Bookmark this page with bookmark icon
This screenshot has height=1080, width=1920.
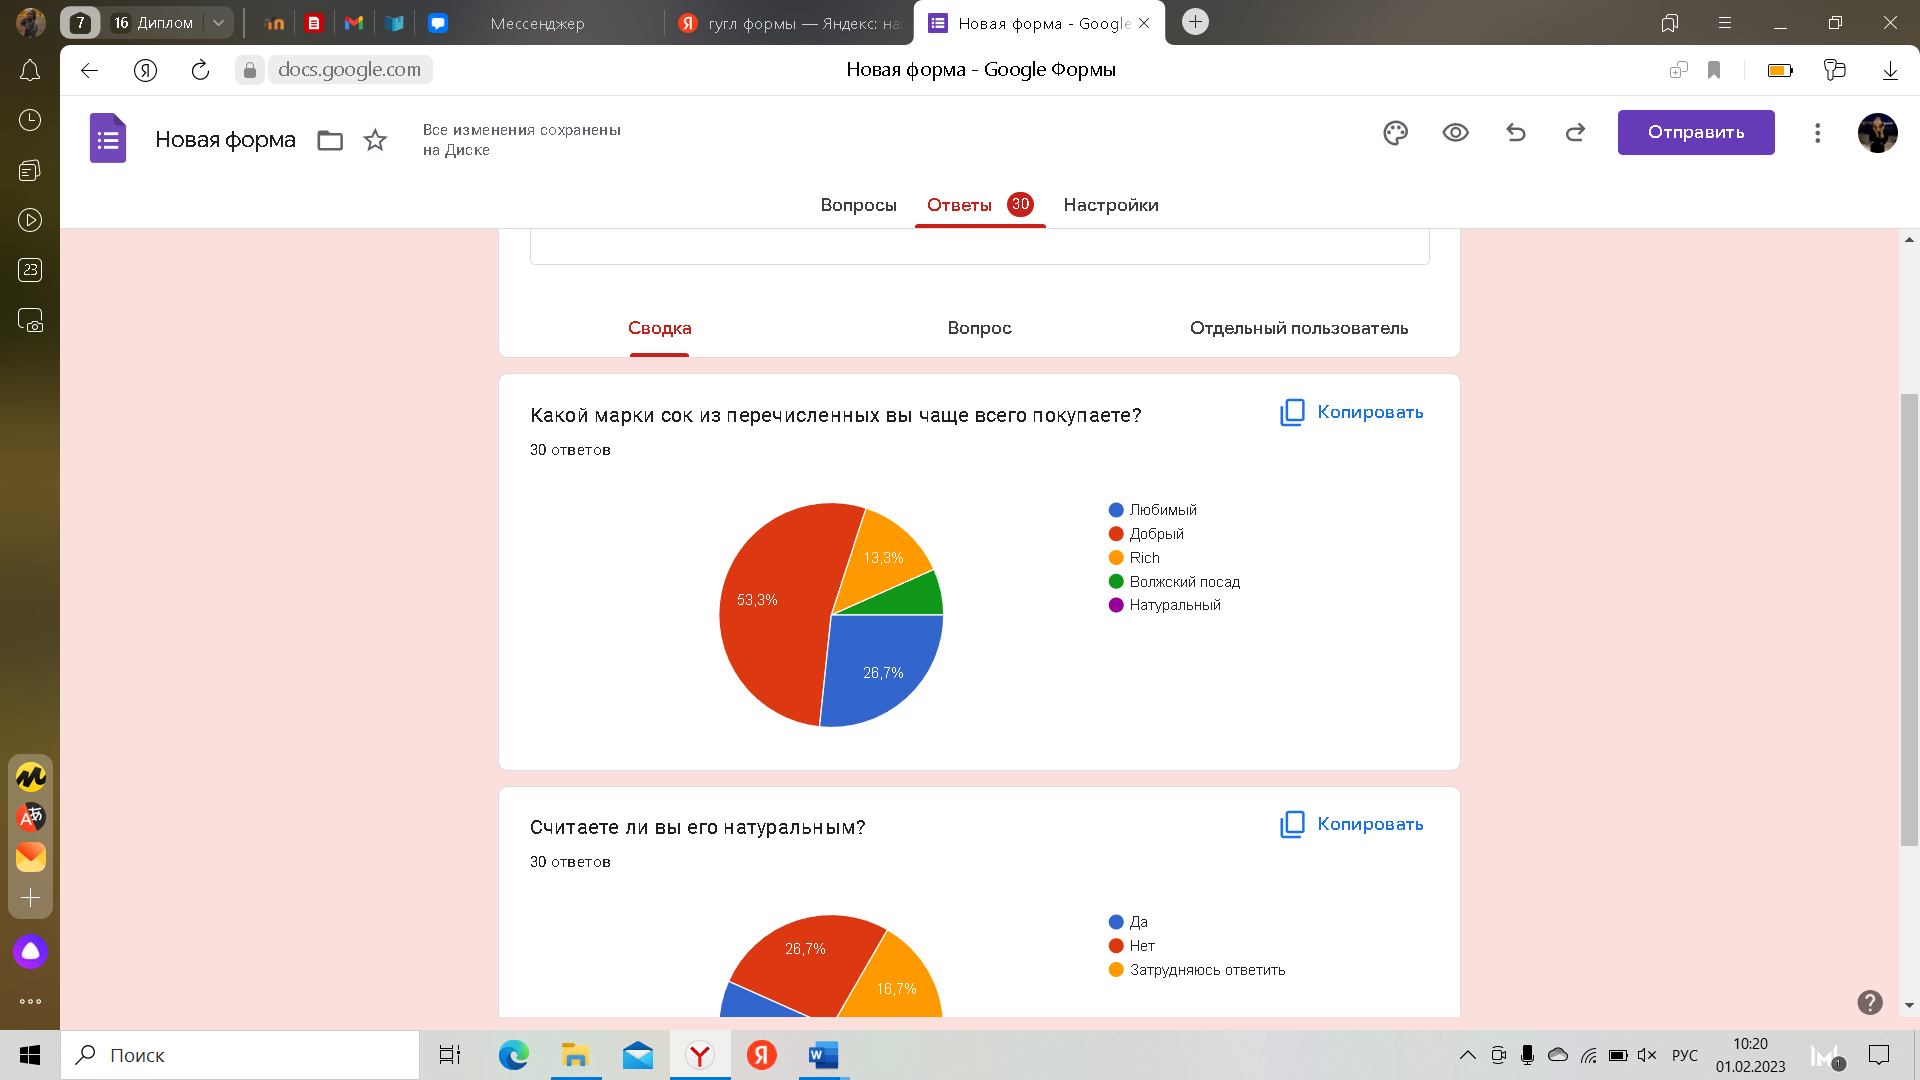click(1714, 70)
